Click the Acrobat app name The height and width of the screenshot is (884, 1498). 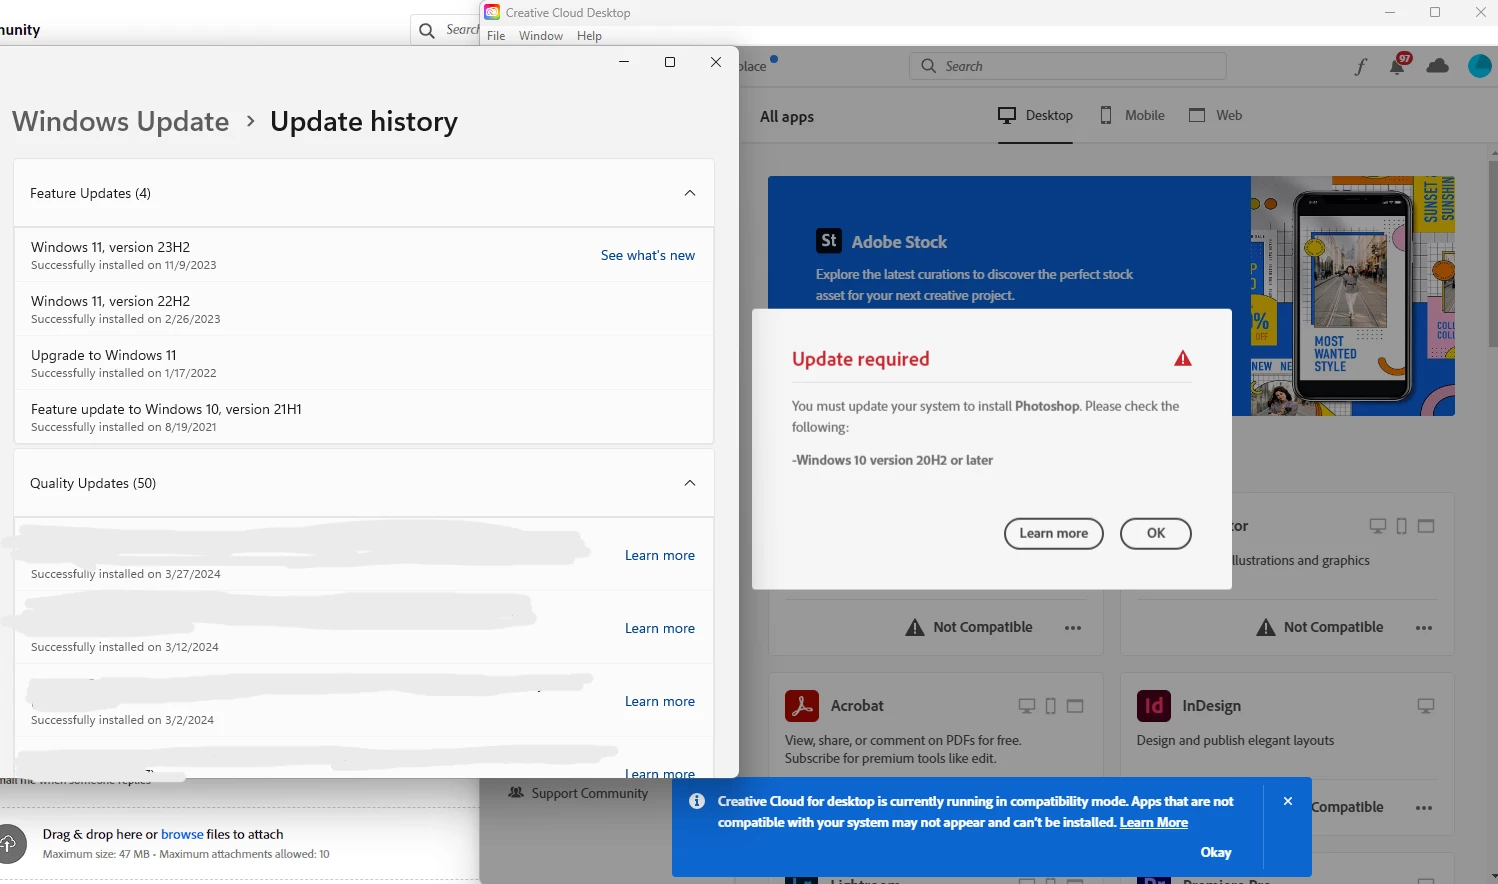click(x=857, y=705)
